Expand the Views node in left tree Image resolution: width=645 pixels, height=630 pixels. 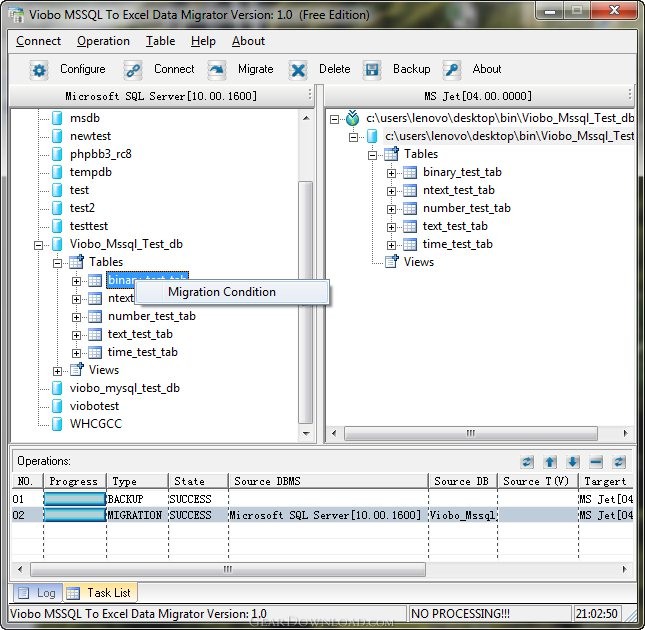coord(58,371)
